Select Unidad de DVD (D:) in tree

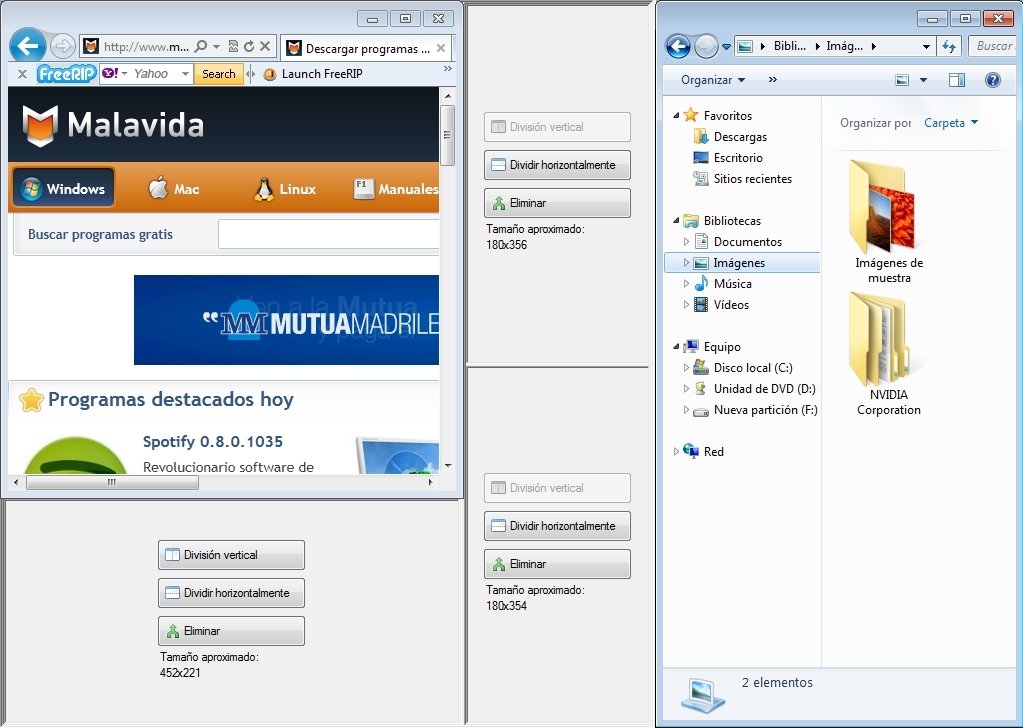pyautogui.click(x=764, y=389)
